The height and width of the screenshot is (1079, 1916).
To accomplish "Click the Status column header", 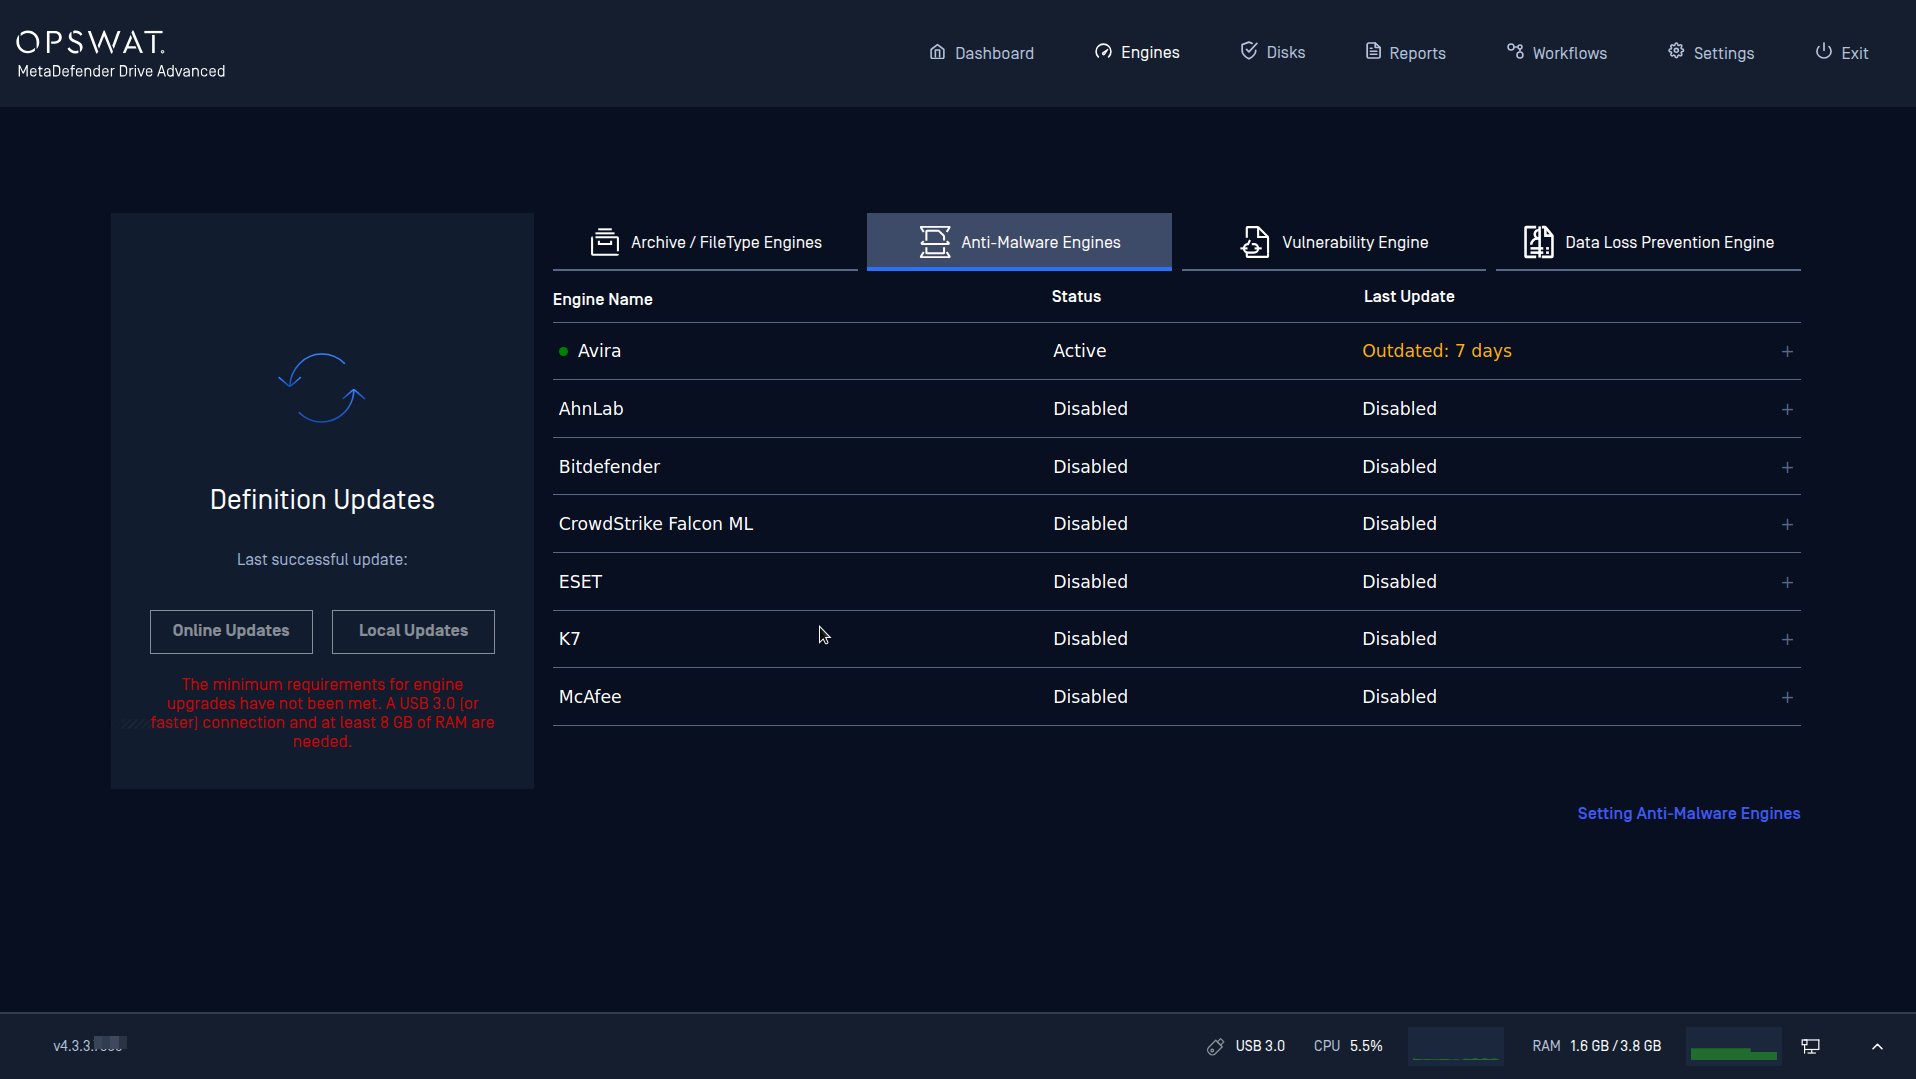I will pos(1076,296).
